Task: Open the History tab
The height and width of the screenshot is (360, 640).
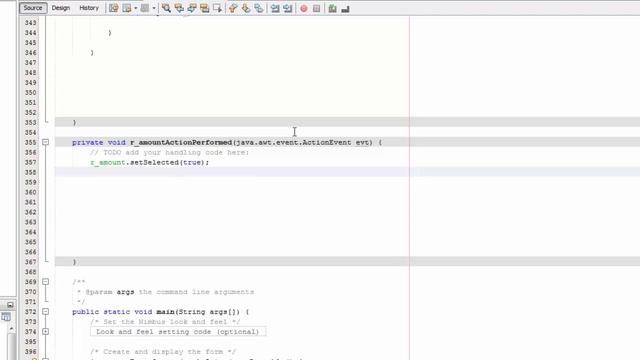Action: pyautogui.click(x=89, y=8)
